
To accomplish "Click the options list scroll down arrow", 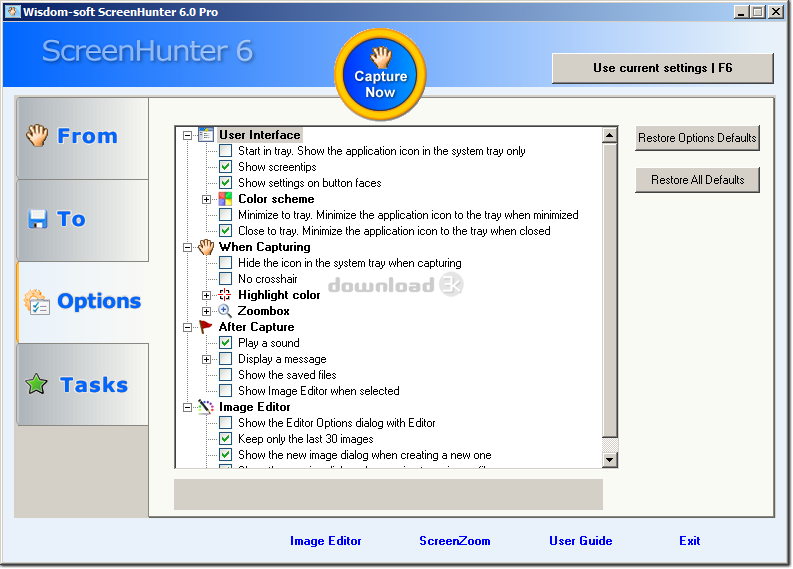I will [x=609, y=460].
